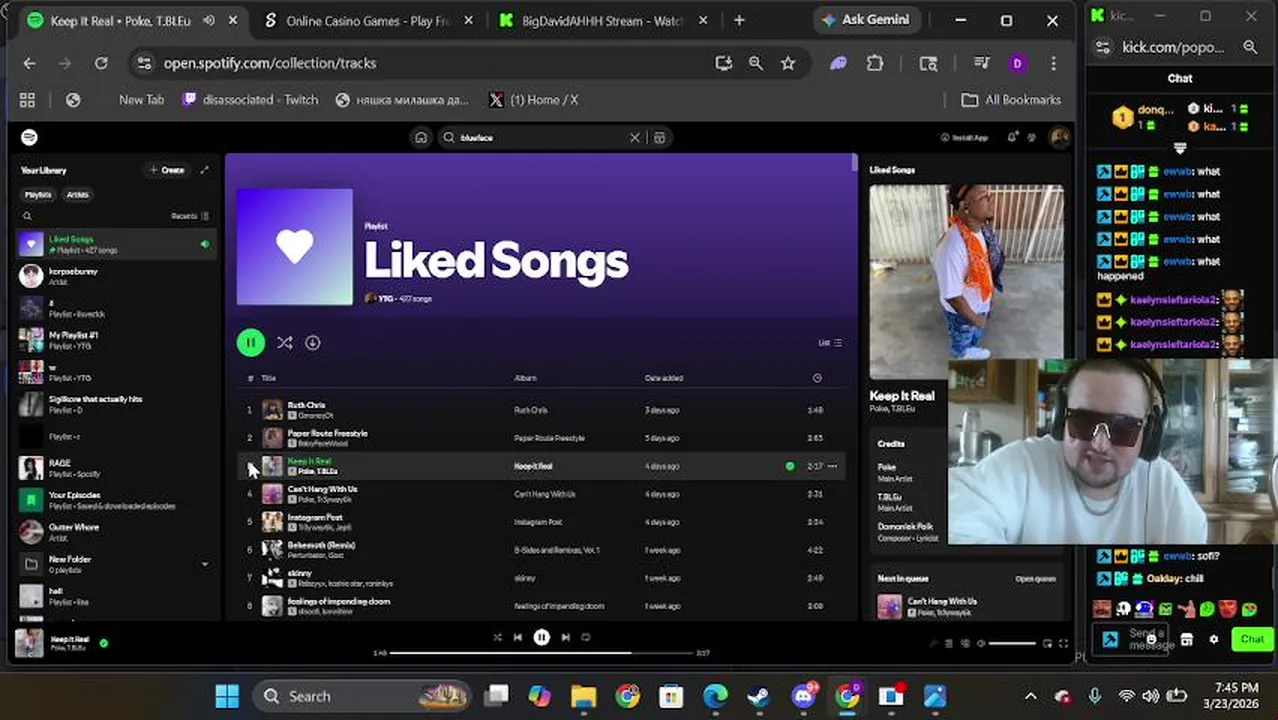1278x720 pixels.
Task: Pause playback in bottom player bar
Action: coord(541,637)
